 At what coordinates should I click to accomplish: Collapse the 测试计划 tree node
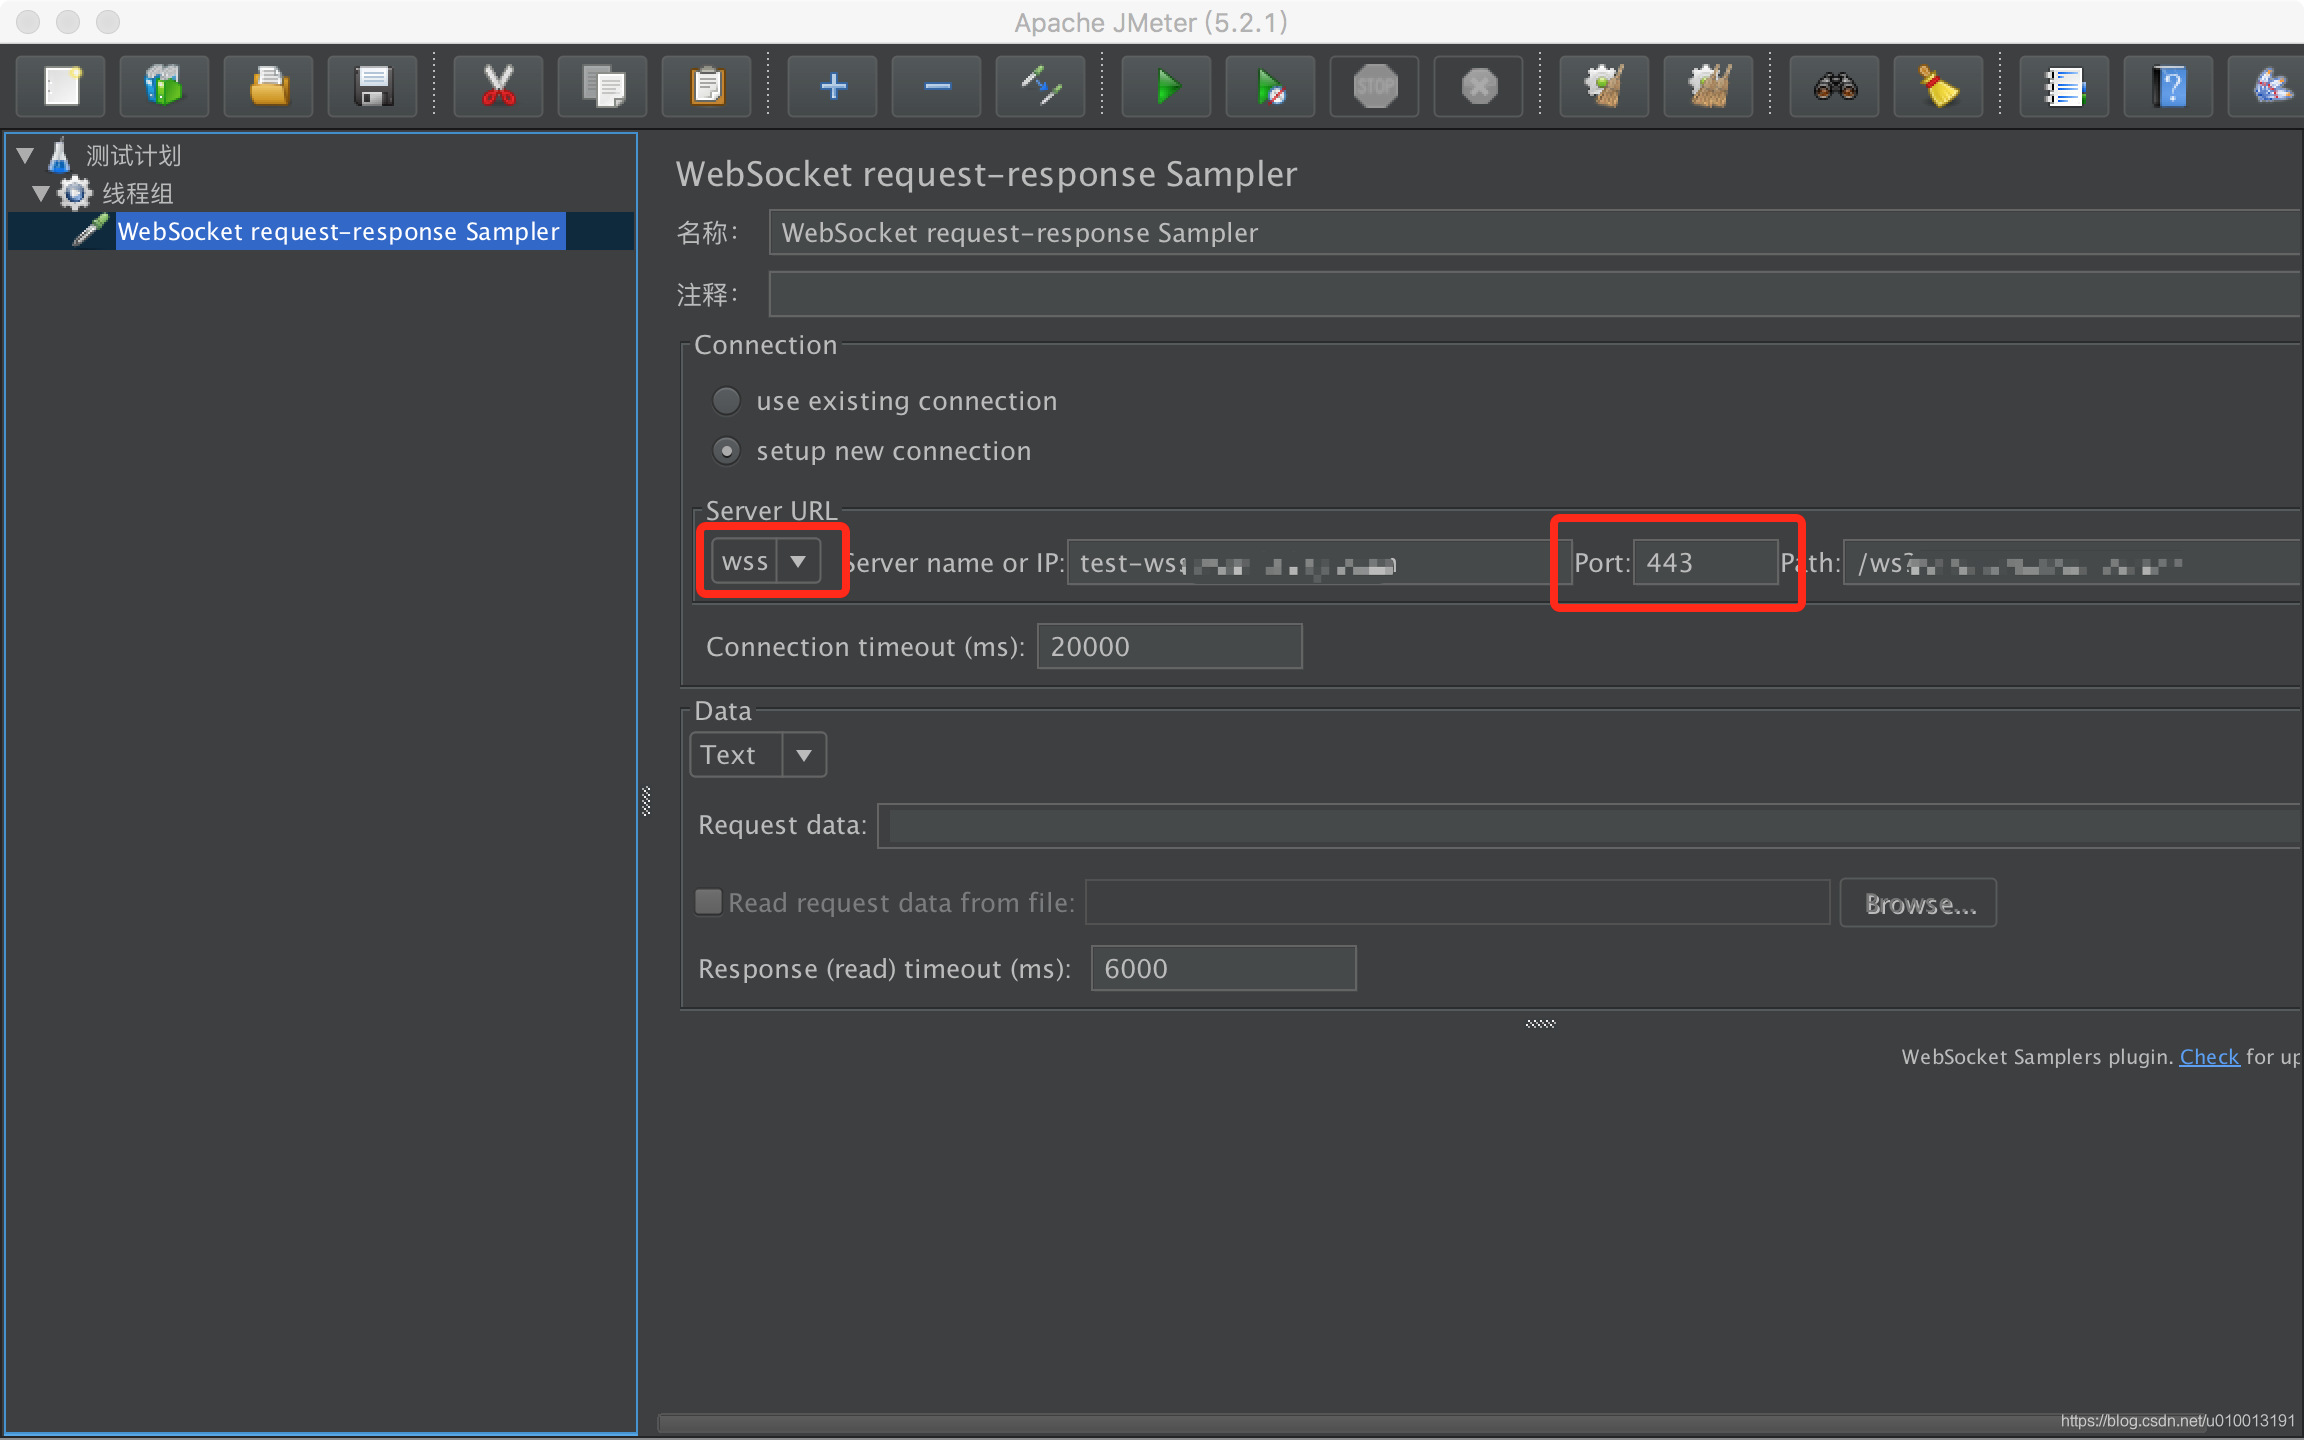pyautogui.click(x=25, y=155)
